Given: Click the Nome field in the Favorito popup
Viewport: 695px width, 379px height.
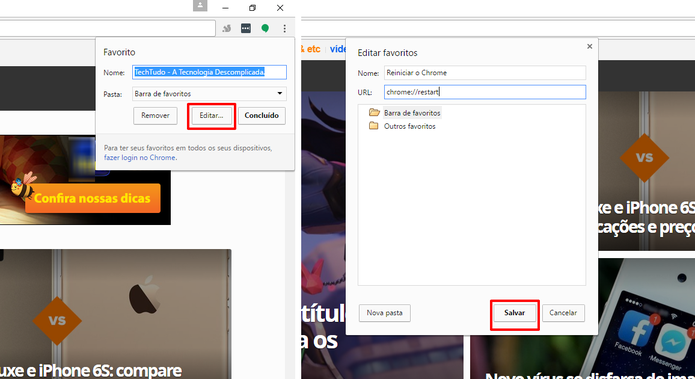Looking at the screenshot, I should click(209, 72).
